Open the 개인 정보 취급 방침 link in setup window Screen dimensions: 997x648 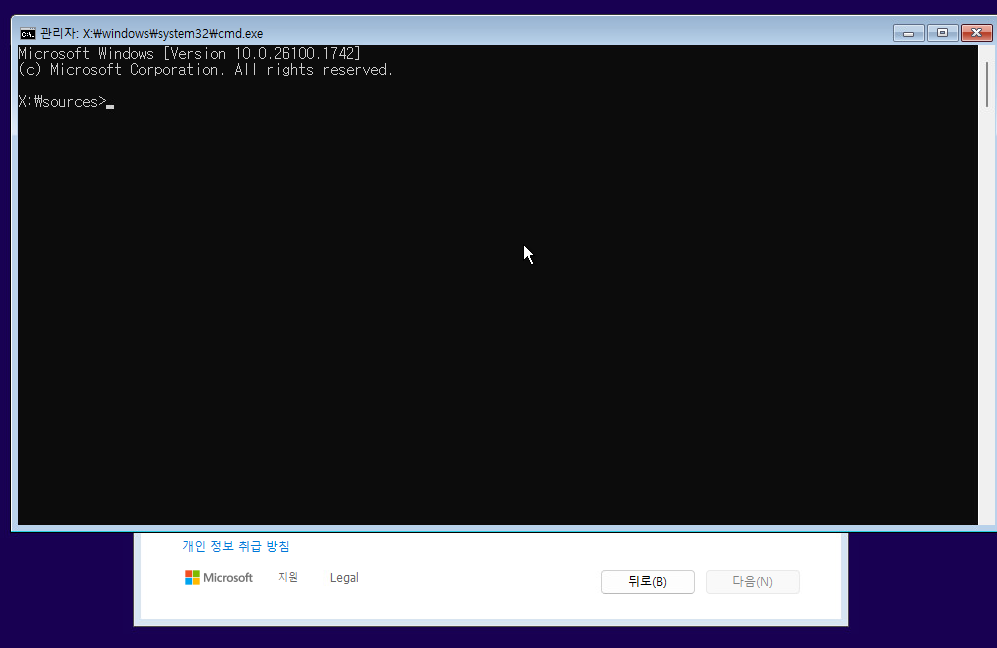236,546
